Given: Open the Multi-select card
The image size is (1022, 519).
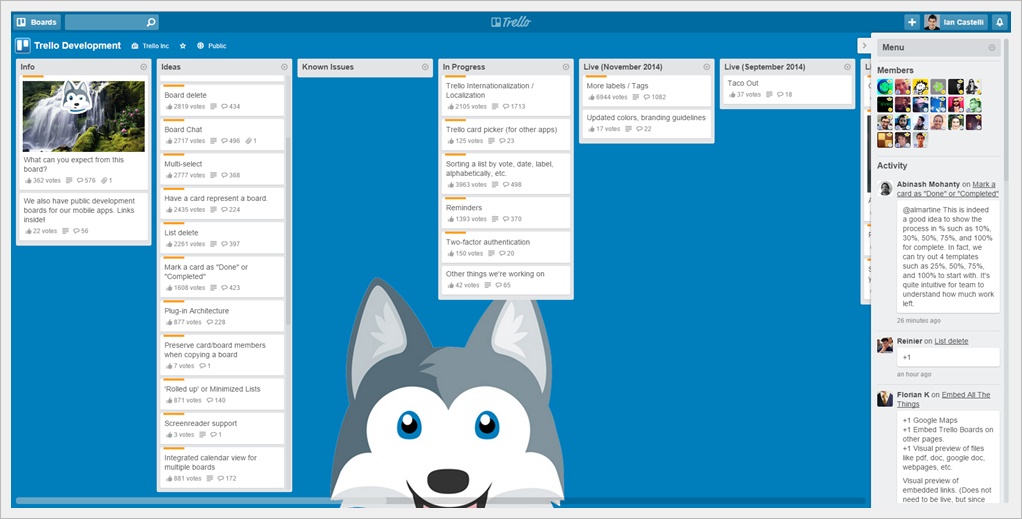Looking at the screenshot, I should 223,169.
